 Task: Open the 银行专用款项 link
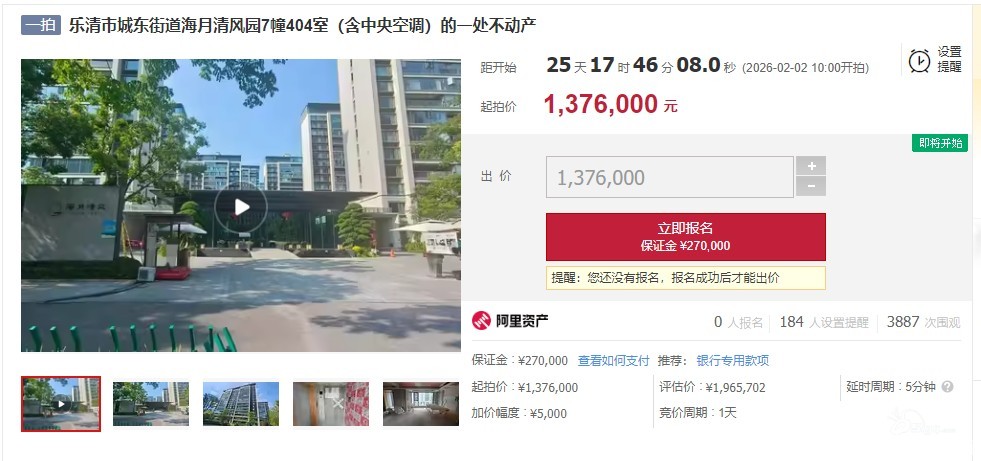[x=733, y=361]
